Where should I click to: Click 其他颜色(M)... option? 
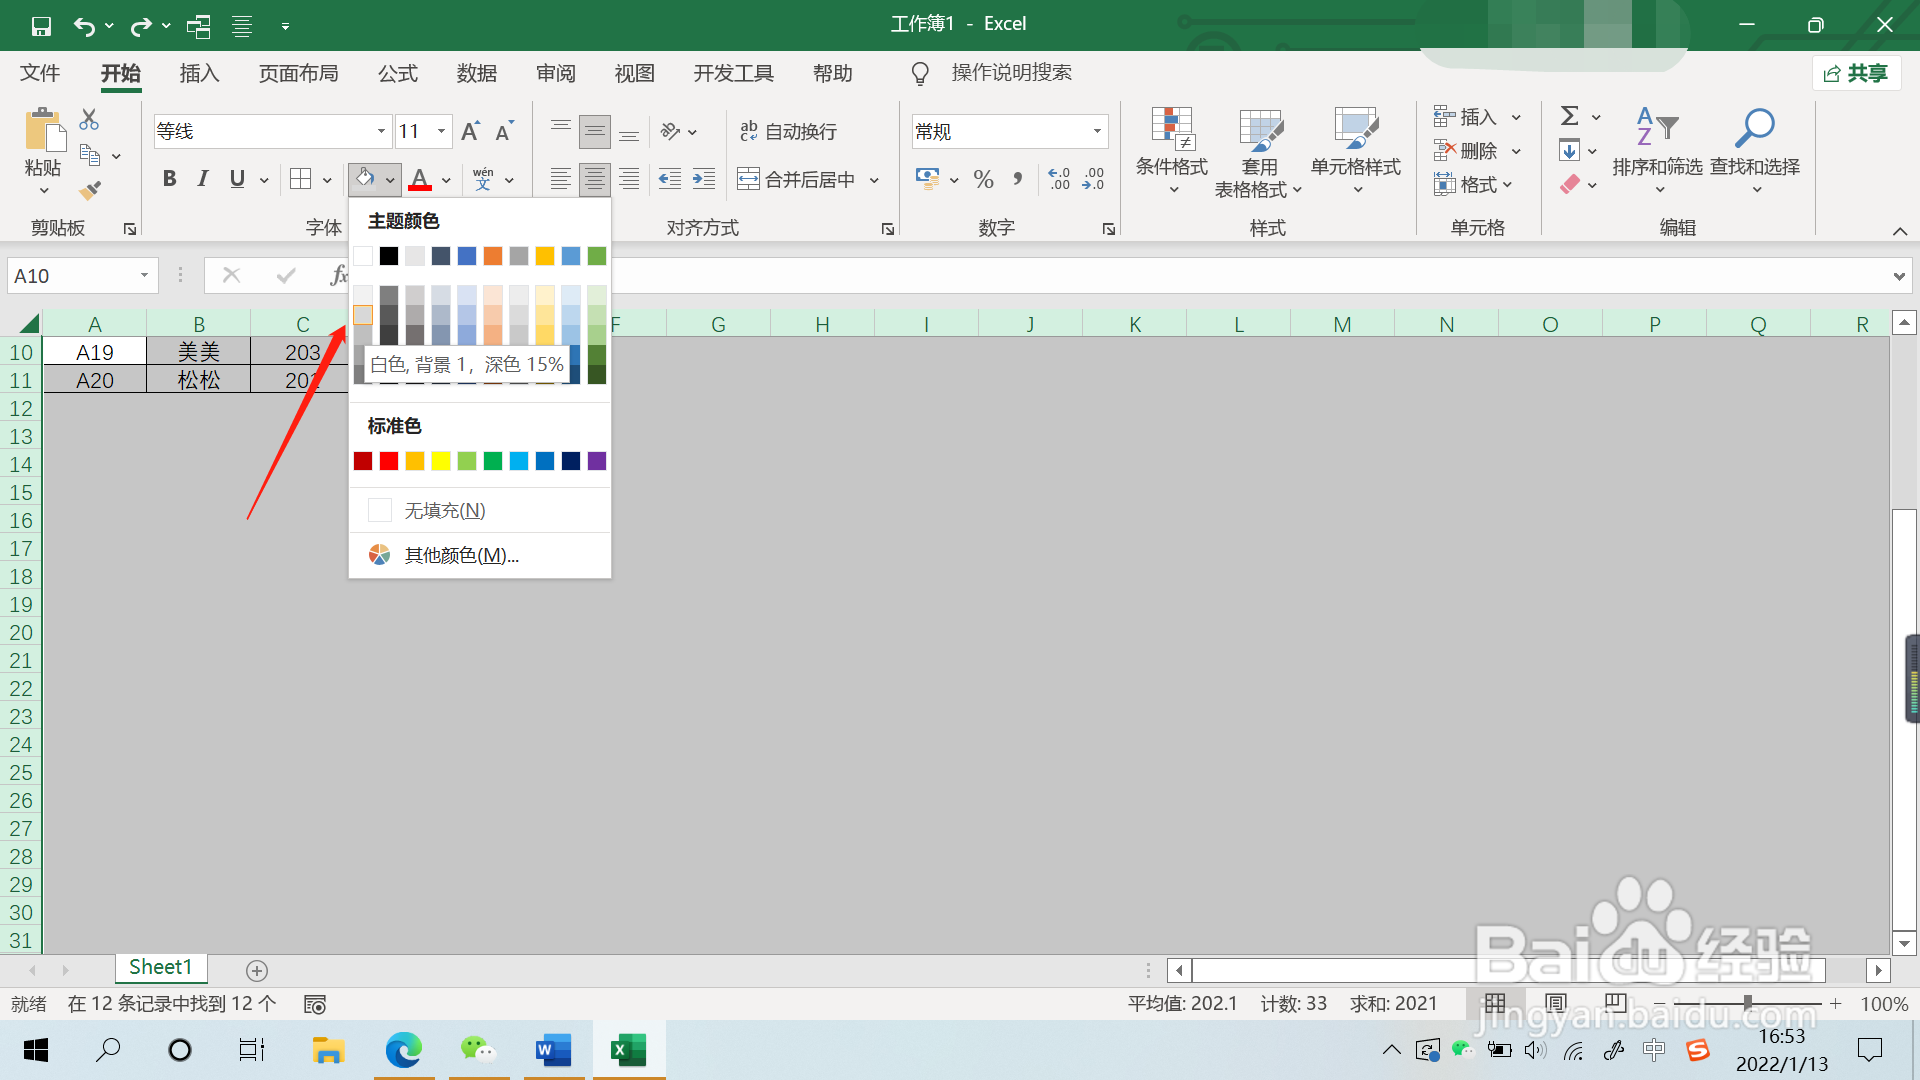pyautogui.click(x=460, y=555)
